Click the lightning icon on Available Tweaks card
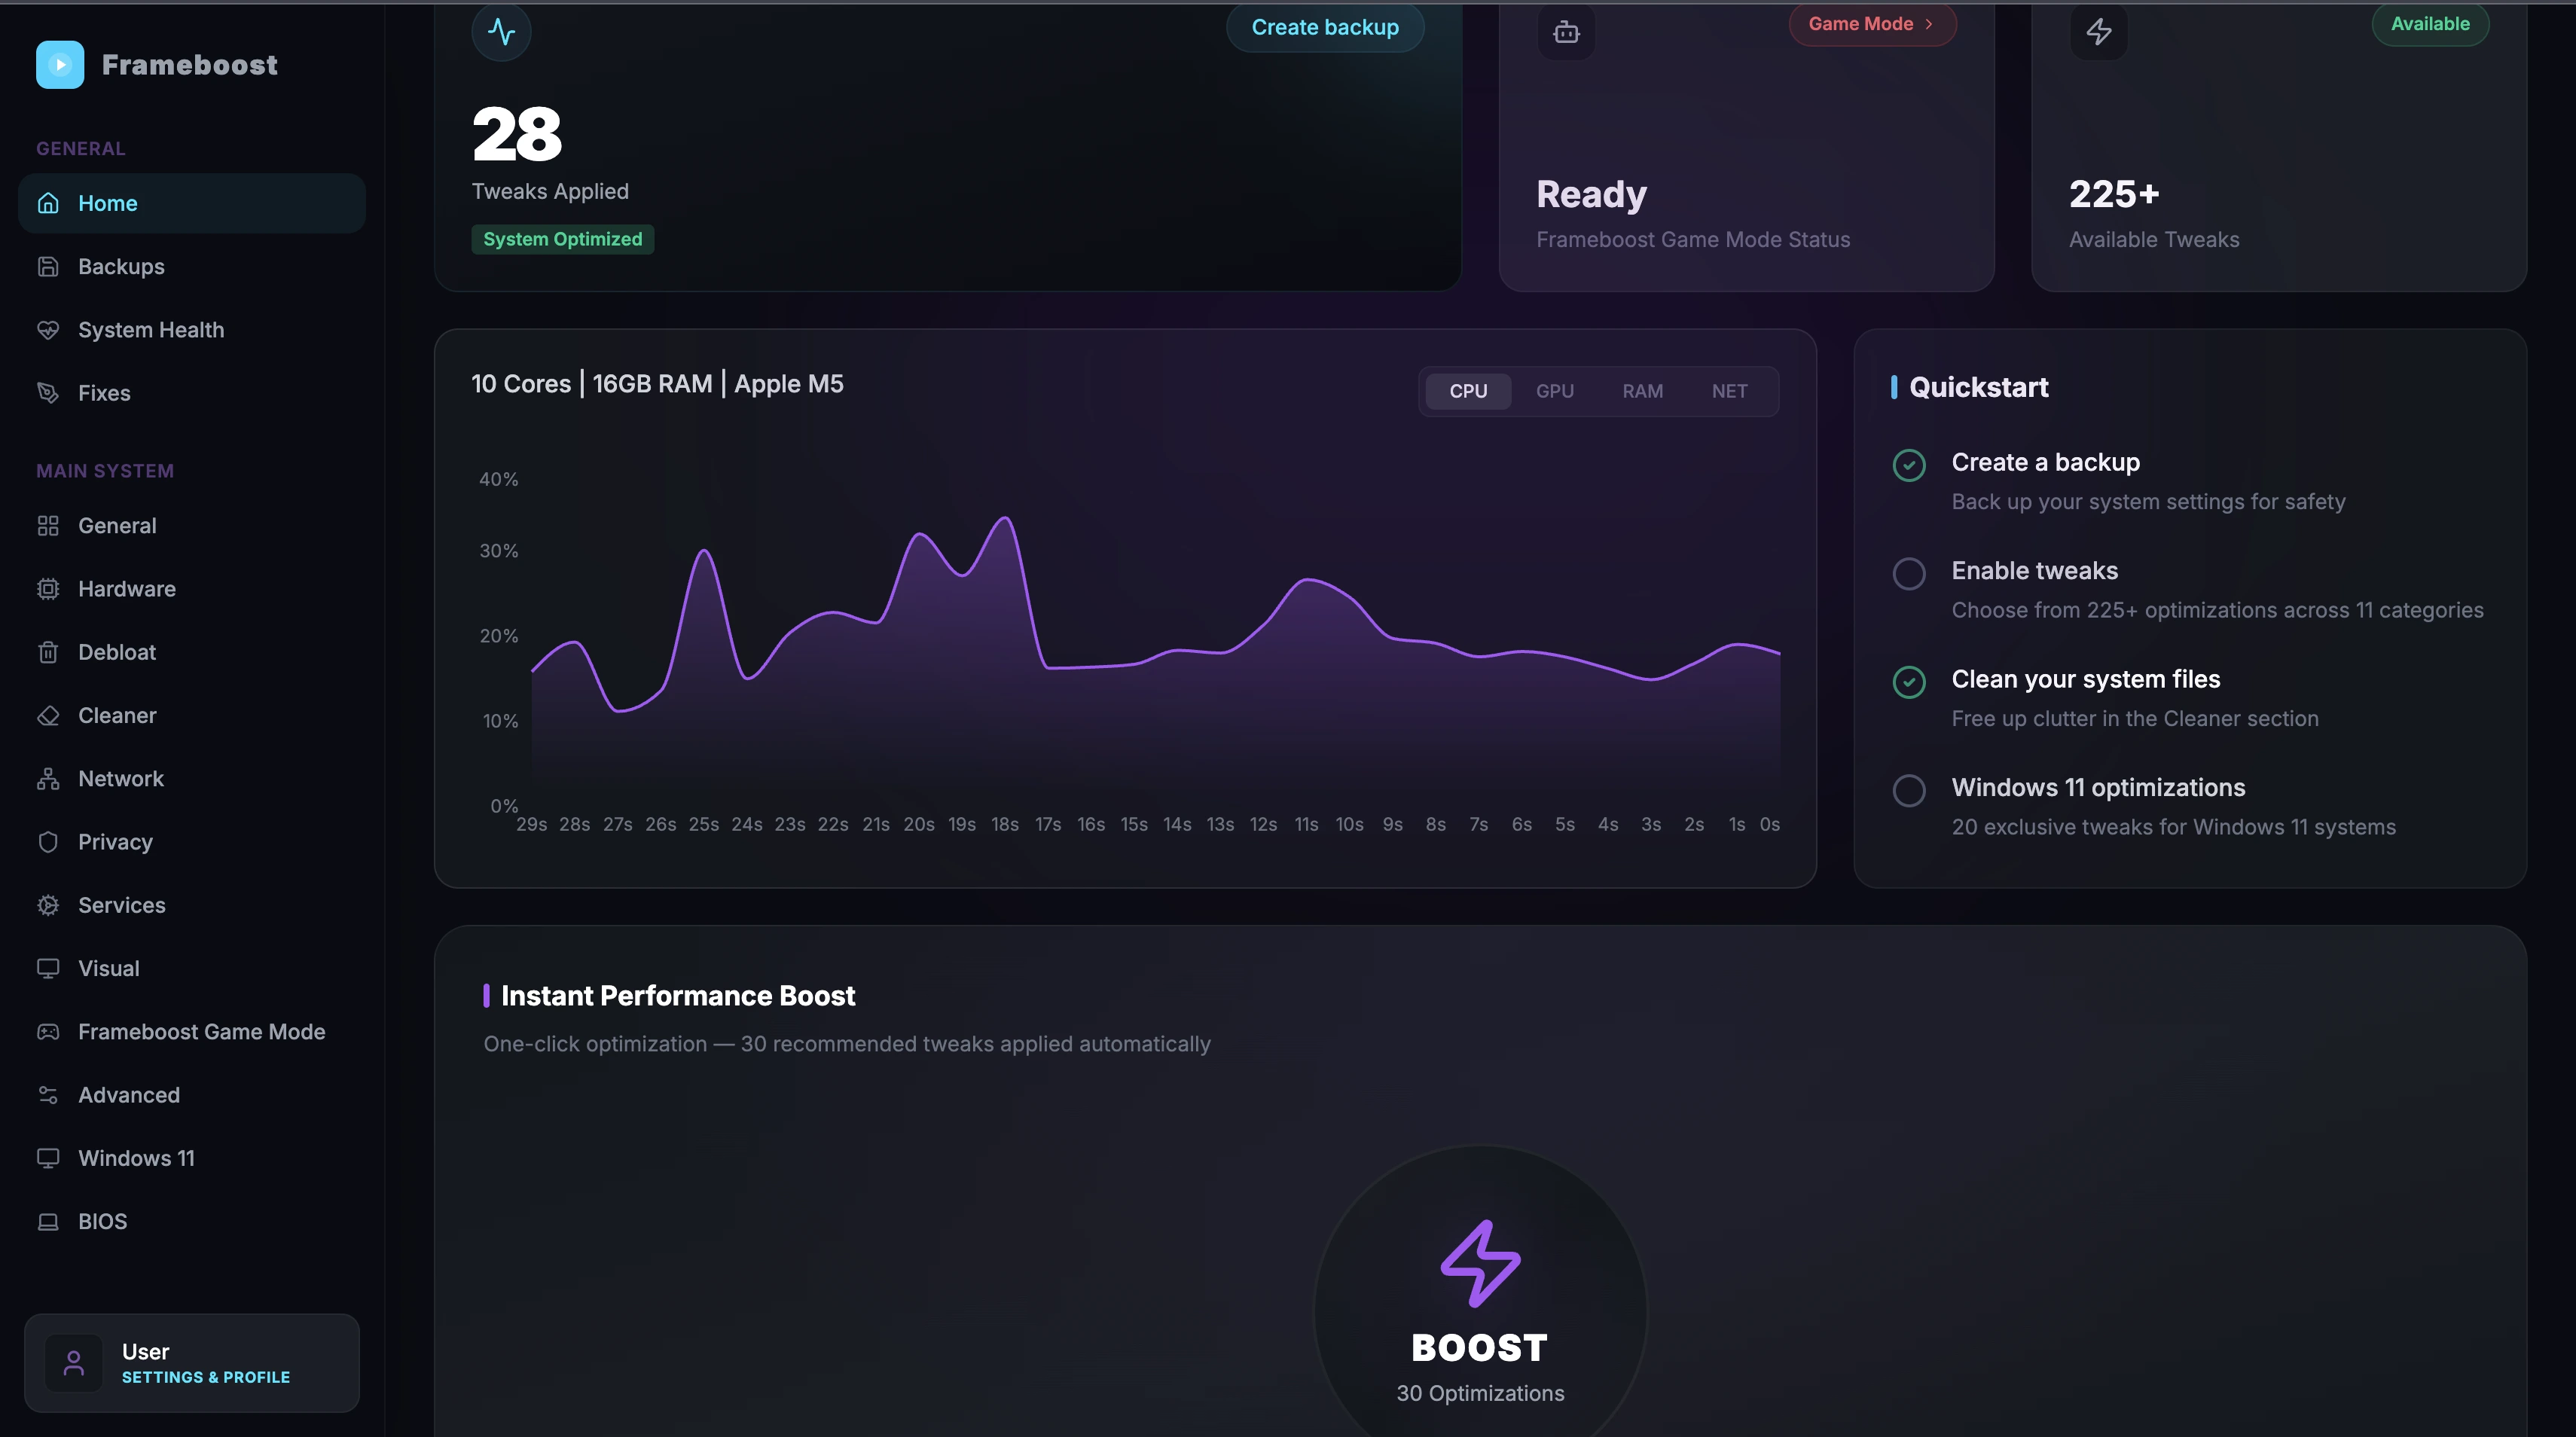 click(x=2099, y=32)
